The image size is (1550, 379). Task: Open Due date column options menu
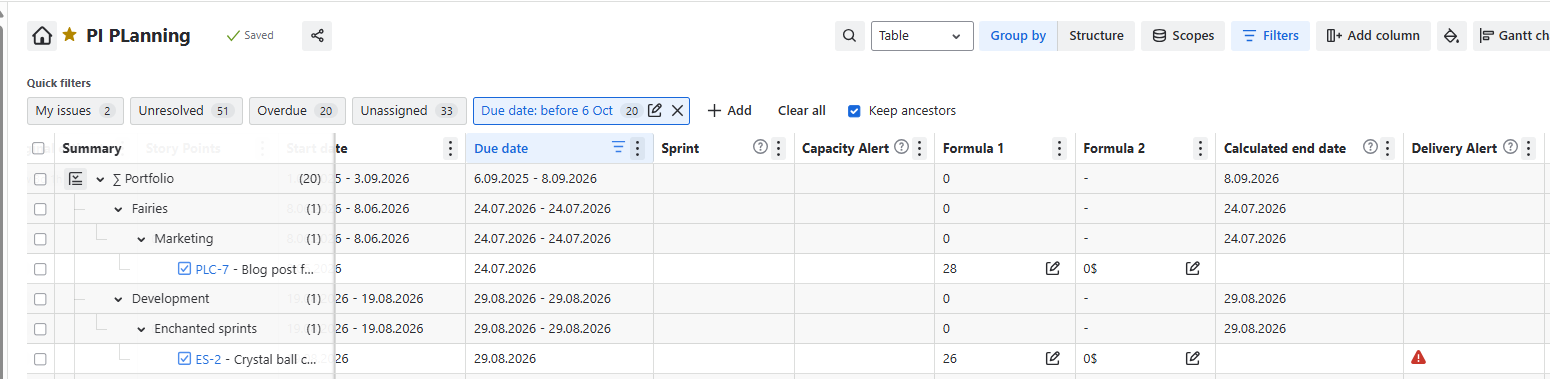pyautogui.click(x=638, y=148)
